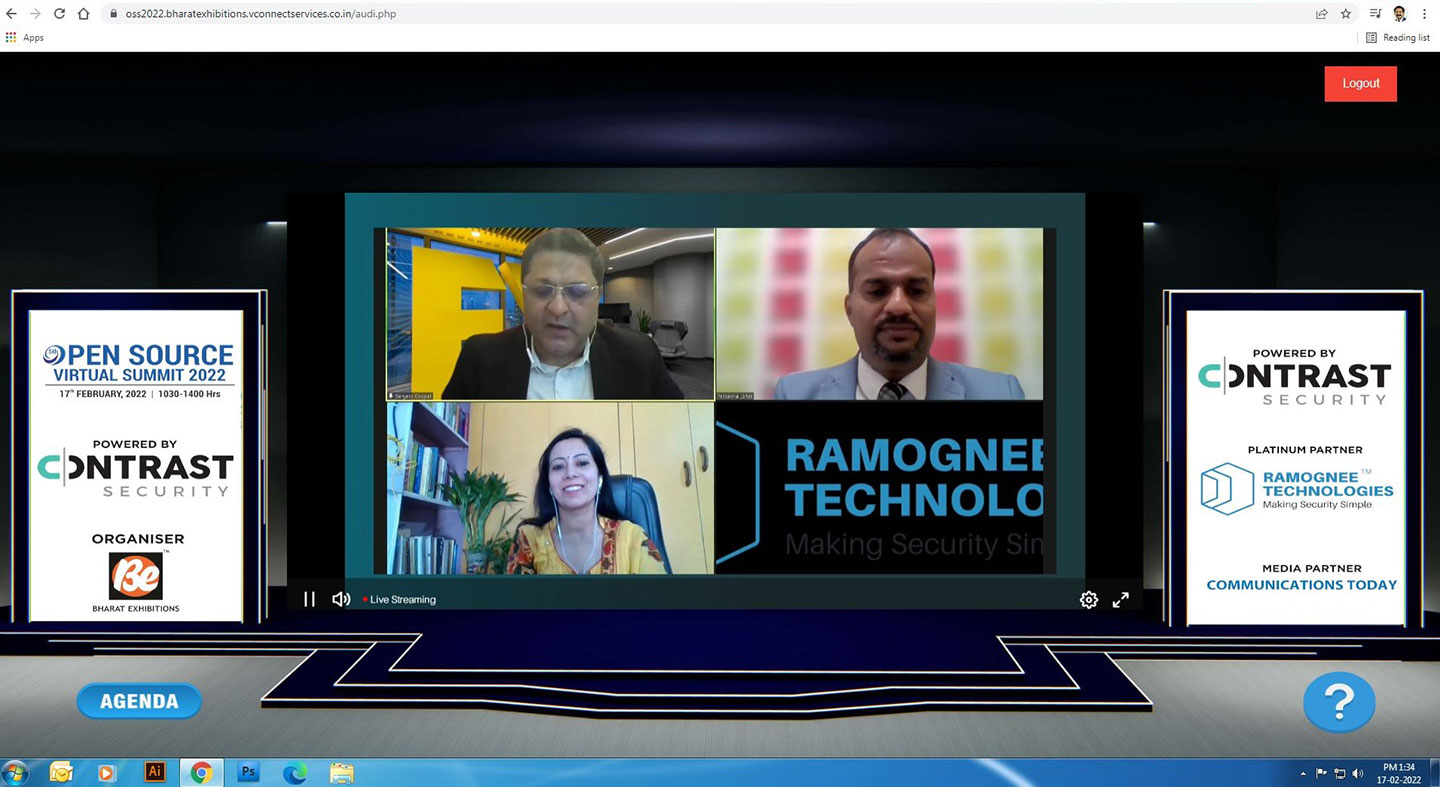Click Open Source Virtual Summit 2022 title

(138, 364)
